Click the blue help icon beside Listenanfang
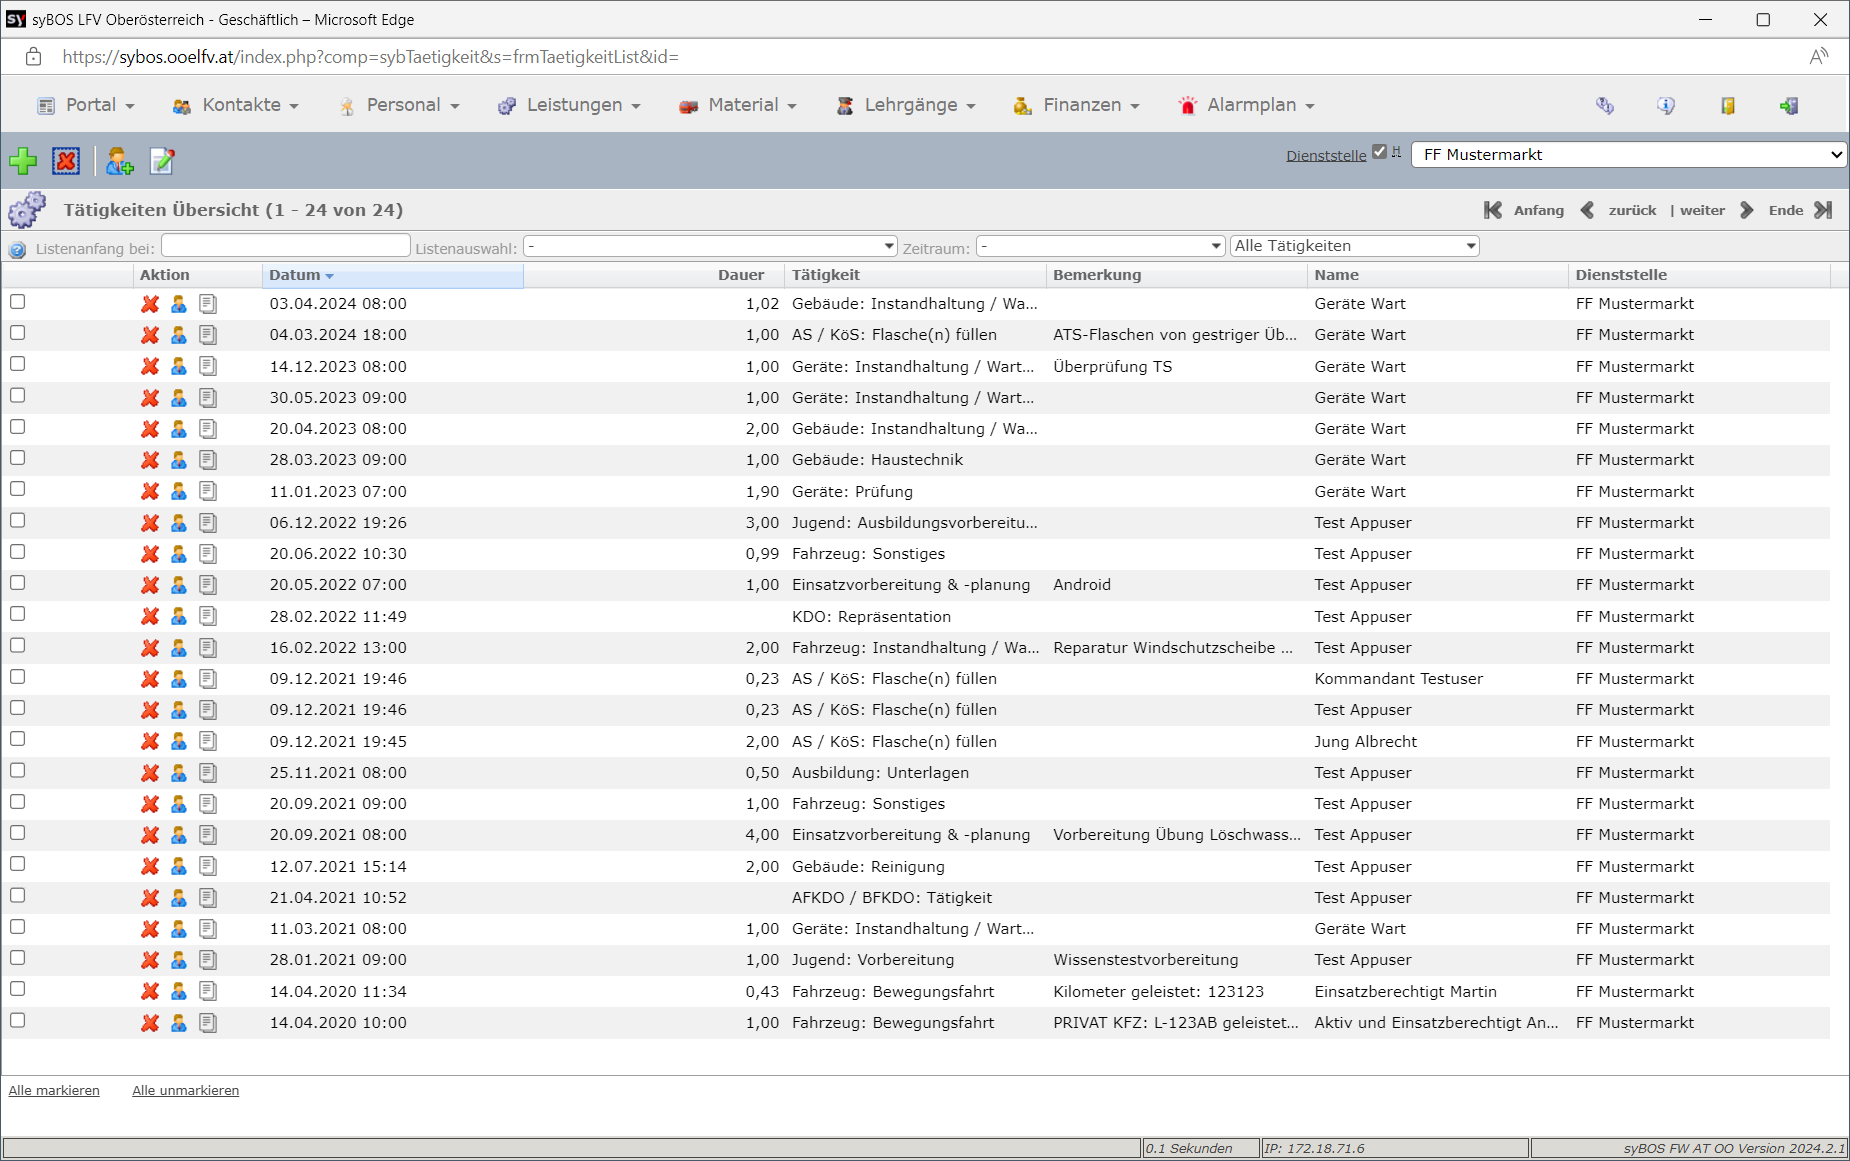This screenshot has width=1850, height=1161. click(x=17, y=249)
